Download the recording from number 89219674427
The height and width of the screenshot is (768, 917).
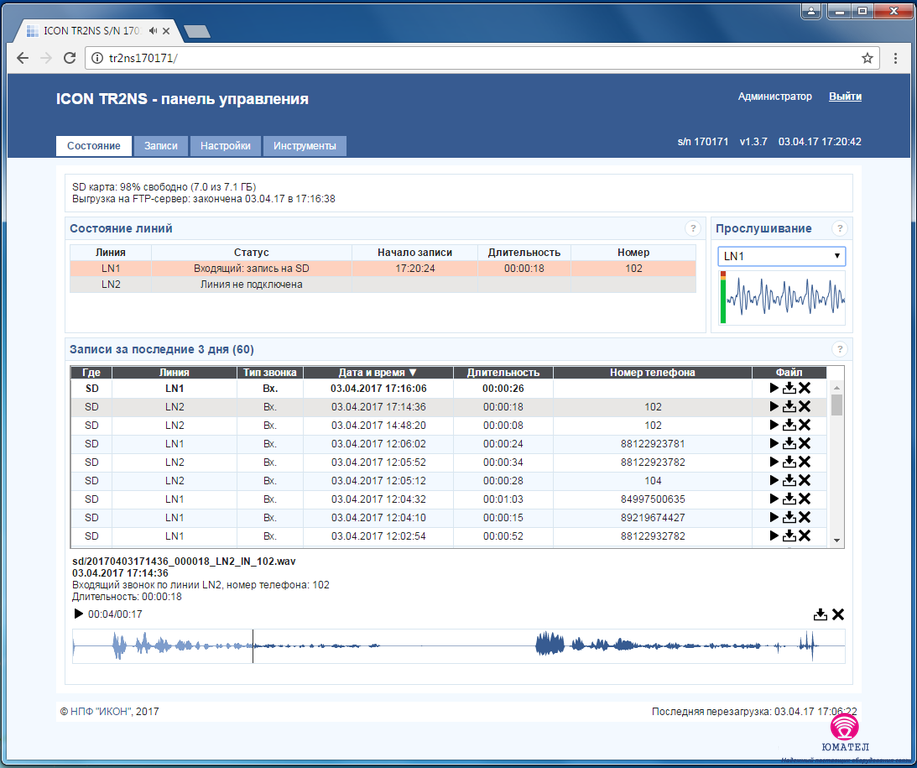tap(789, 518)
